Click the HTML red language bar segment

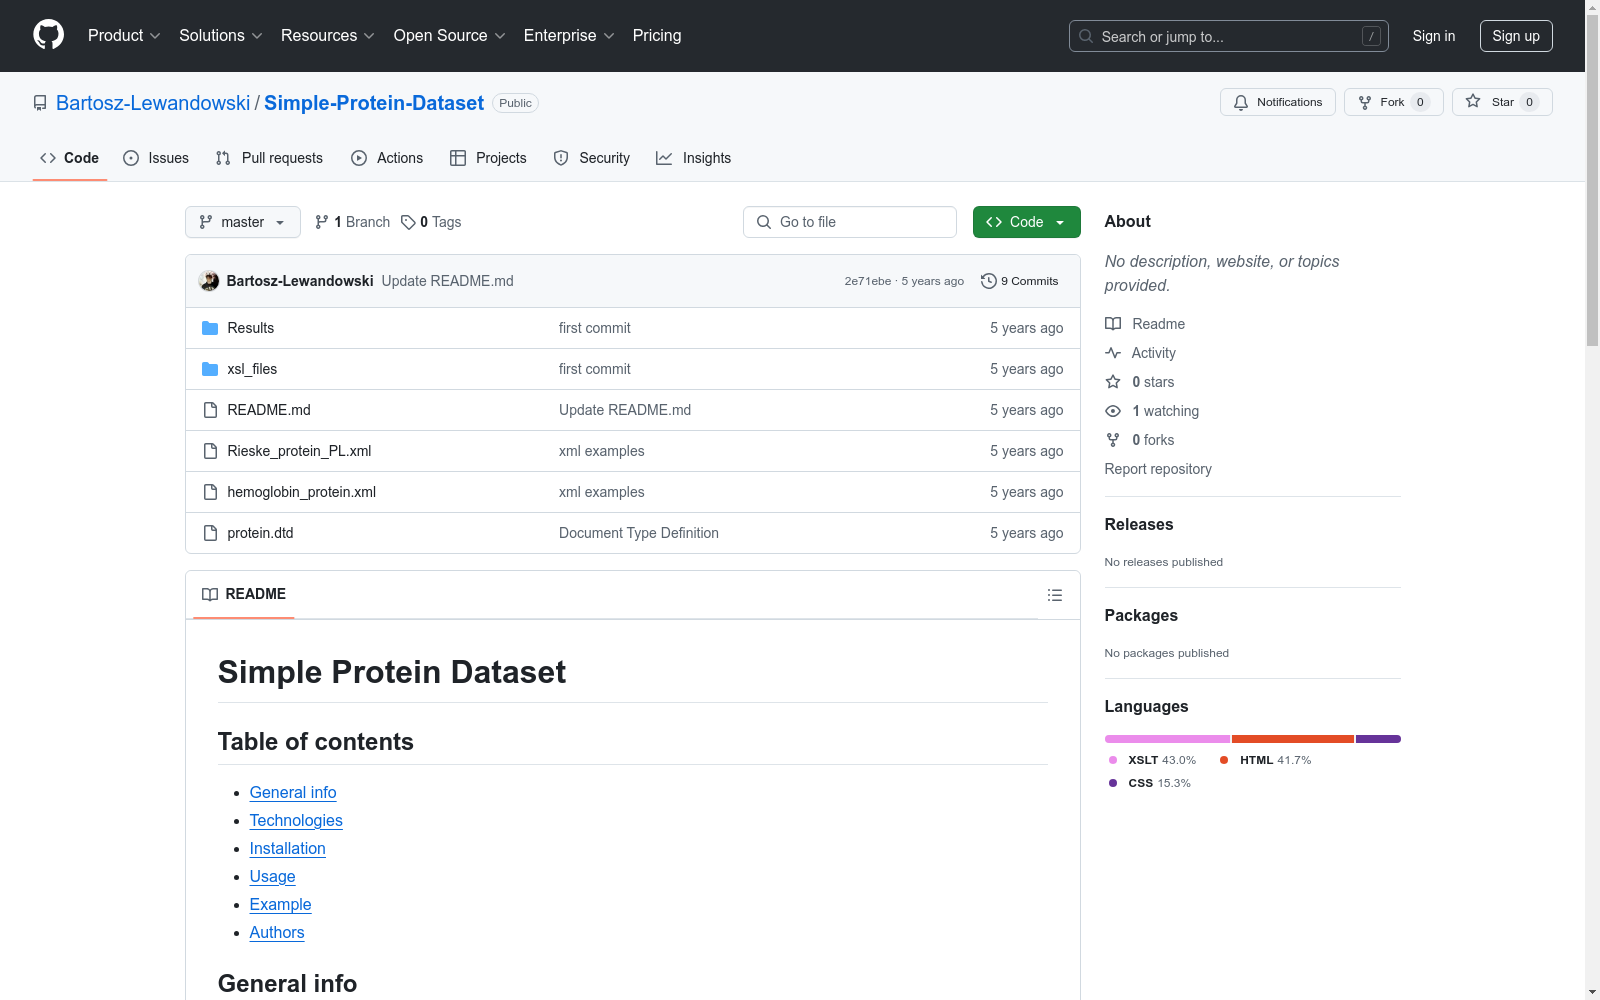point(1293,739)
